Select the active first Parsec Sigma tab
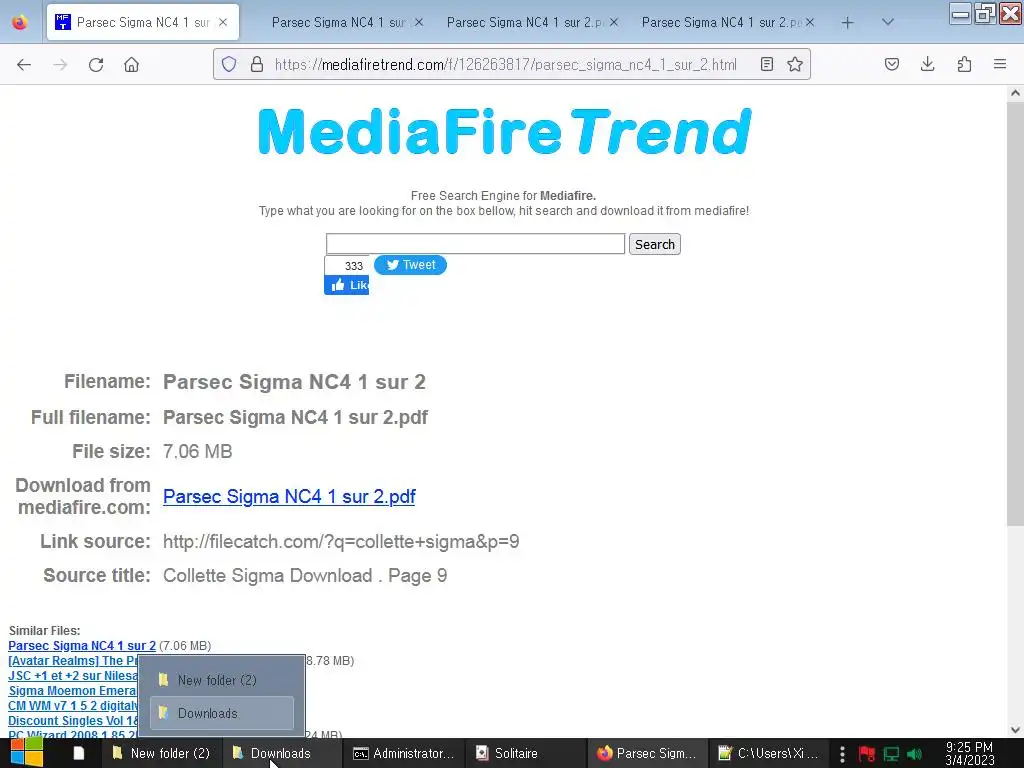Image resolution: width=1024 pixels, height=768 pixels. 142,22
